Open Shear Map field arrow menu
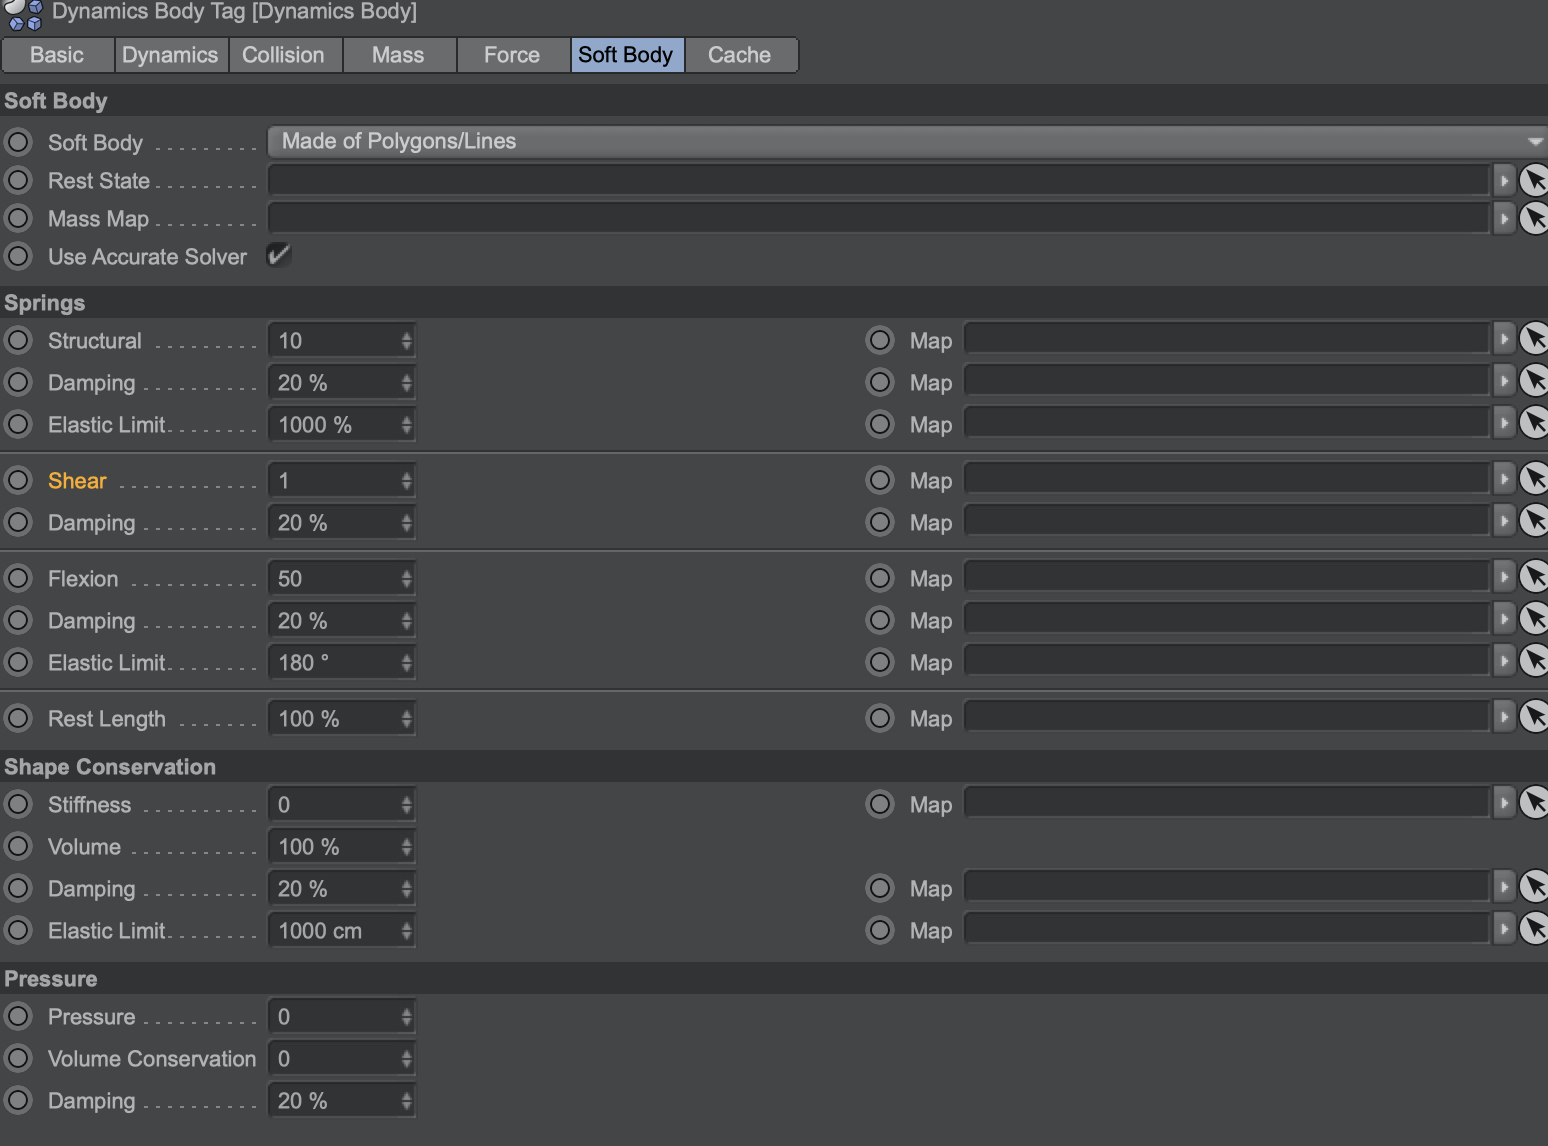 pyautogui.click(x=1504, y=480)
